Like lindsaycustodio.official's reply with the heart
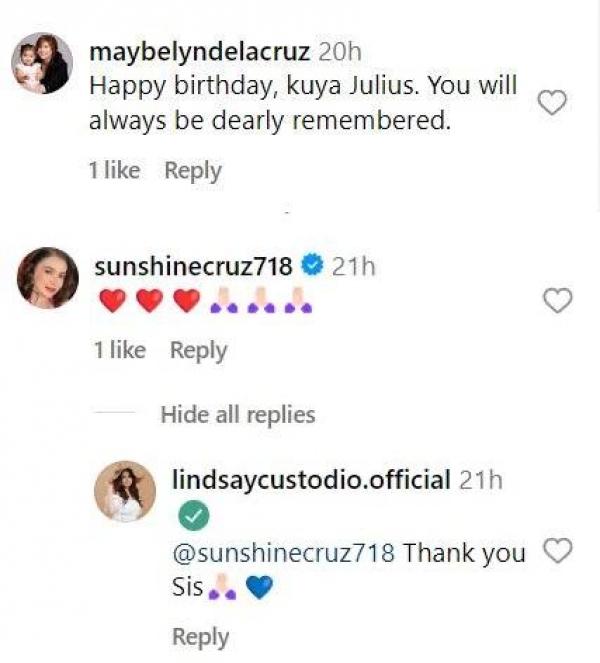Screen dimensions: 600x663 click(557, 551)
